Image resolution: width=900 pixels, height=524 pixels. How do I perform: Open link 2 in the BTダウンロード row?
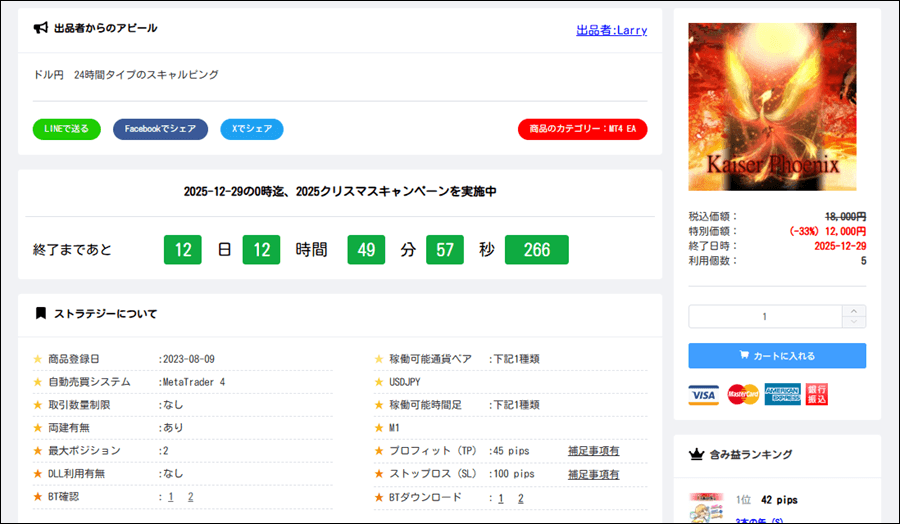coord(521,498)
